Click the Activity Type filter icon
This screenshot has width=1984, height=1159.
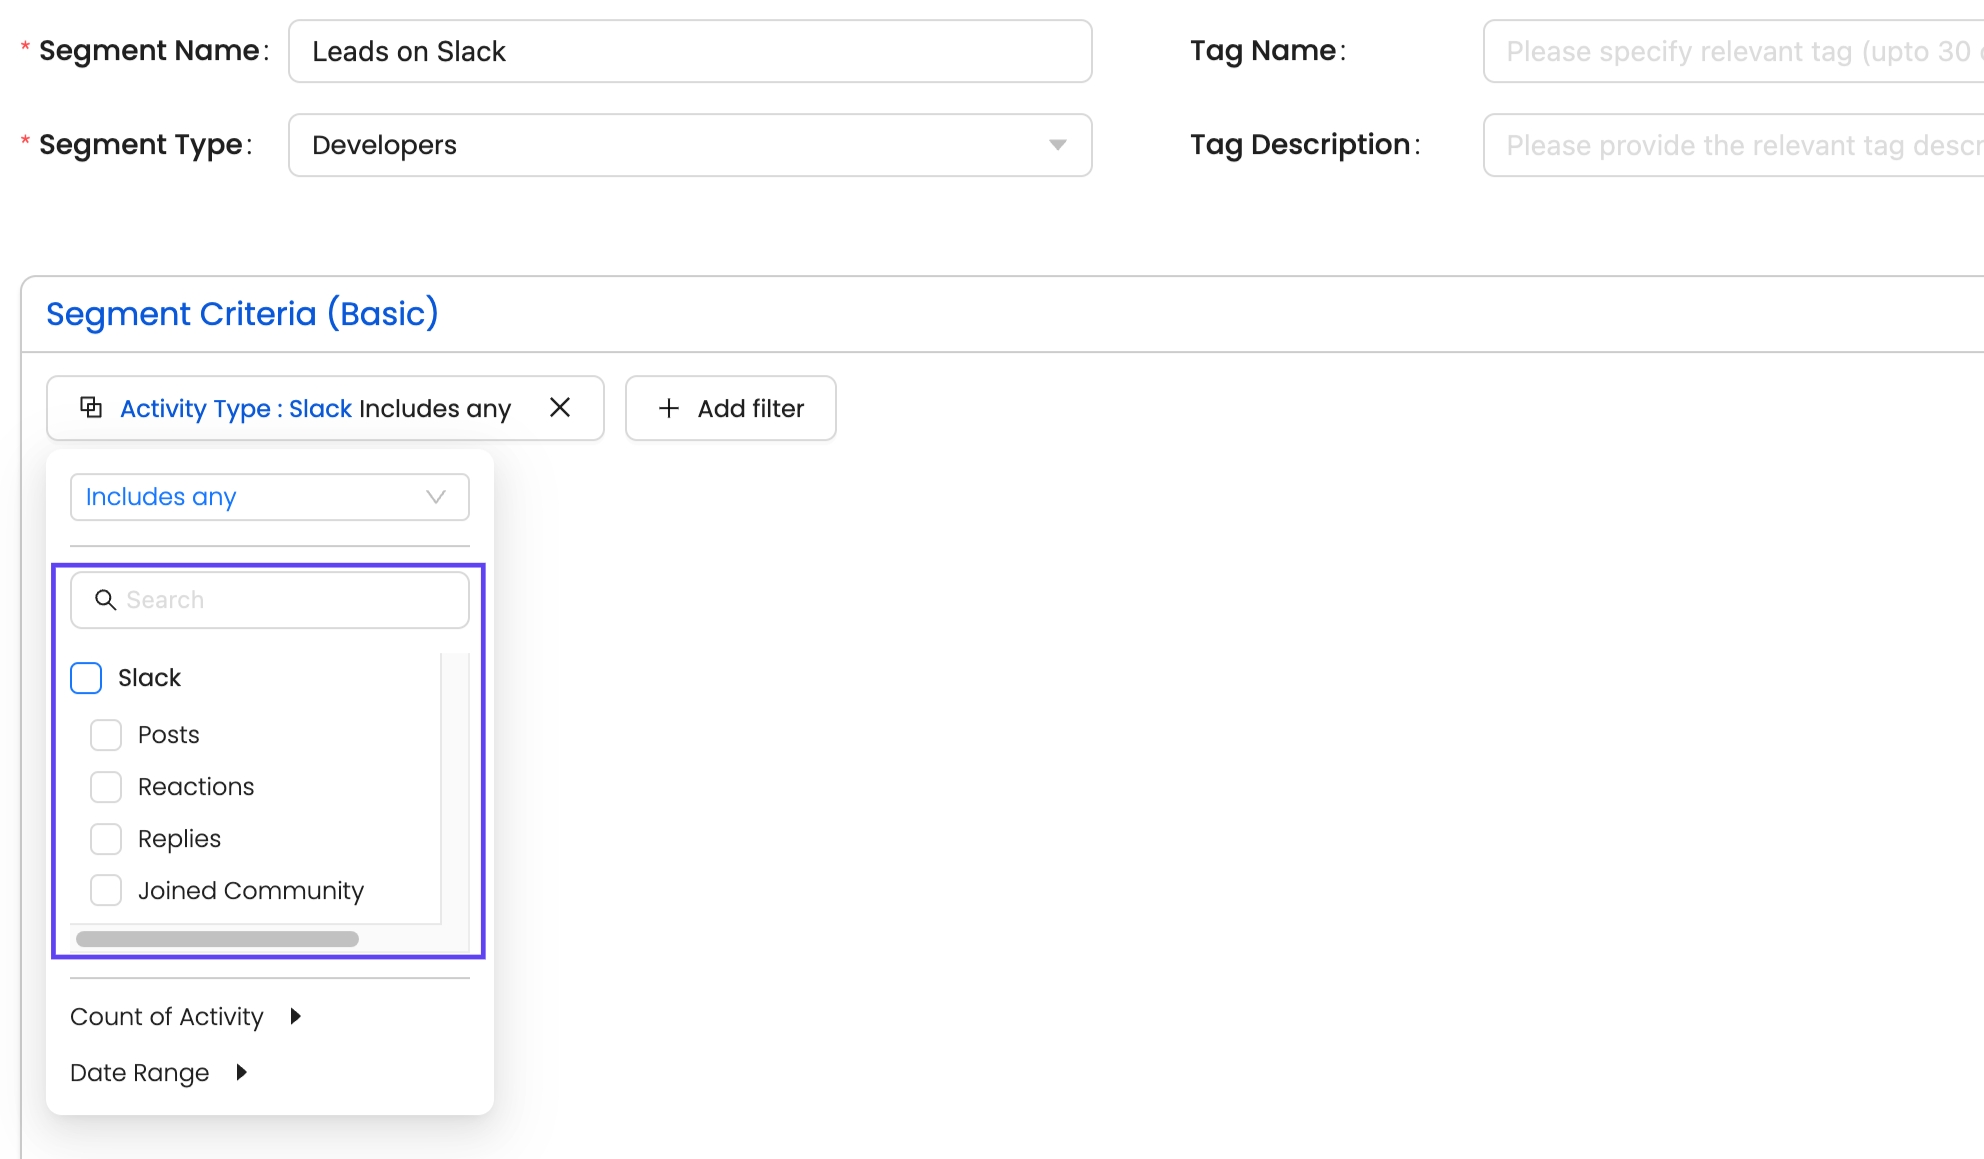click(x=91, y=407)
